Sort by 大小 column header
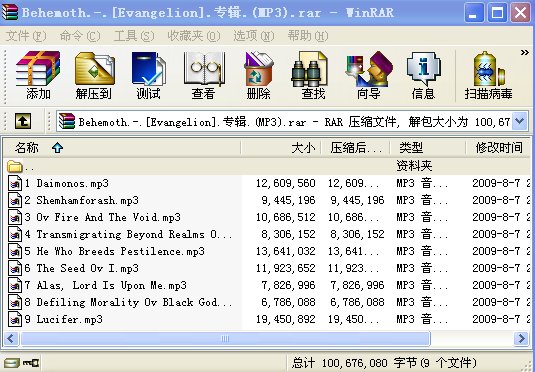This screenshot has height=372, width=535. tap(280, 148)
